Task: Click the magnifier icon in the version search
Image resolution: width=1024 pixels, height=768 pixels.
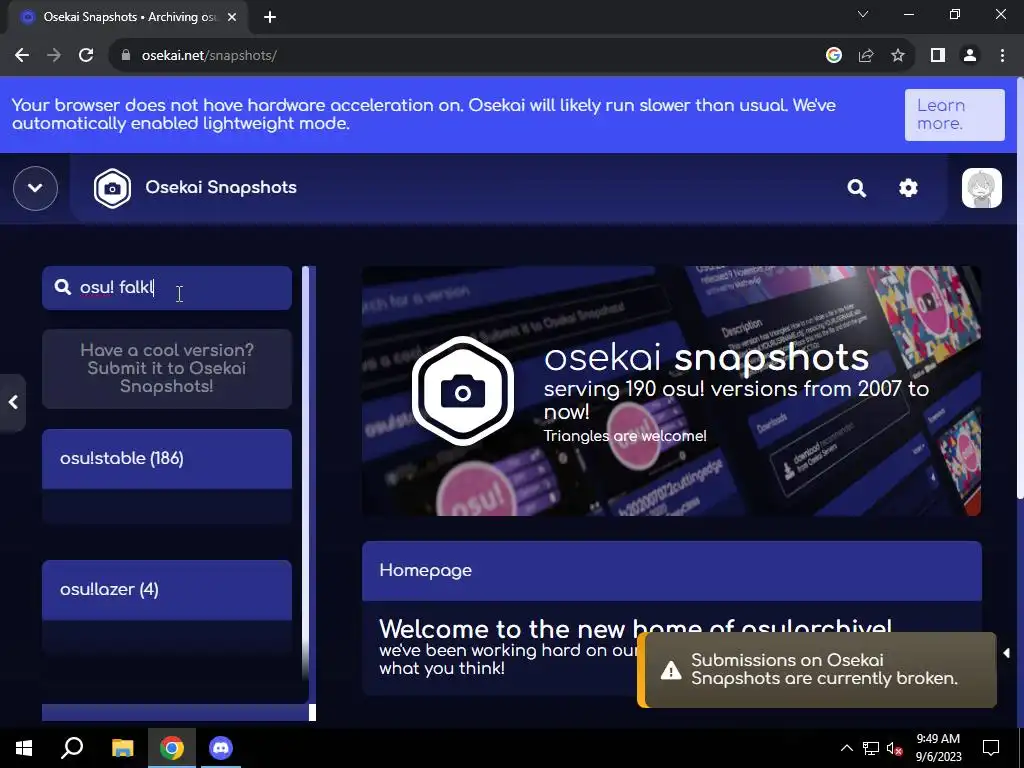Action: [x=62, y=287]
